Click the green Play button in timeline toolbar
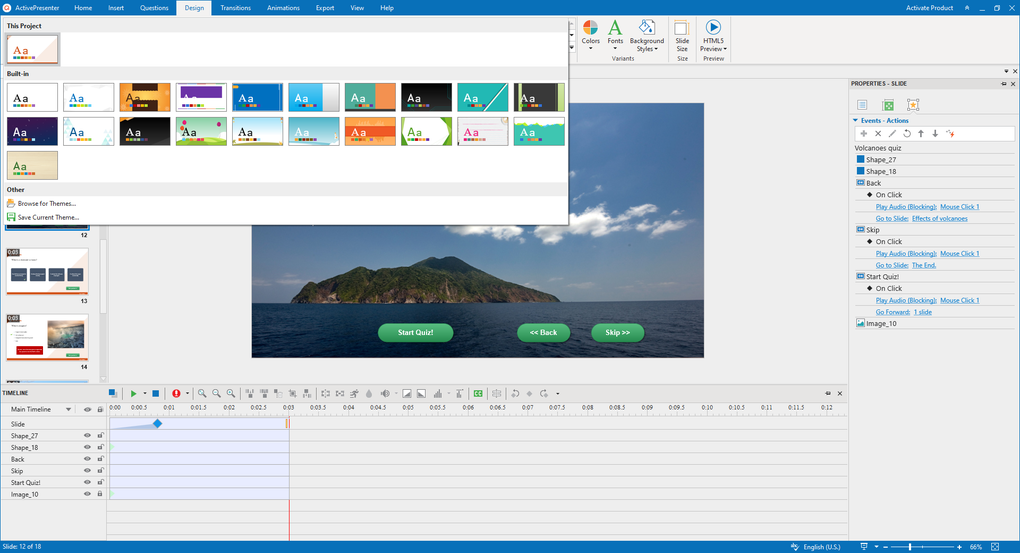The width and height of the screenshot is (1020, 553). [133, 394]
